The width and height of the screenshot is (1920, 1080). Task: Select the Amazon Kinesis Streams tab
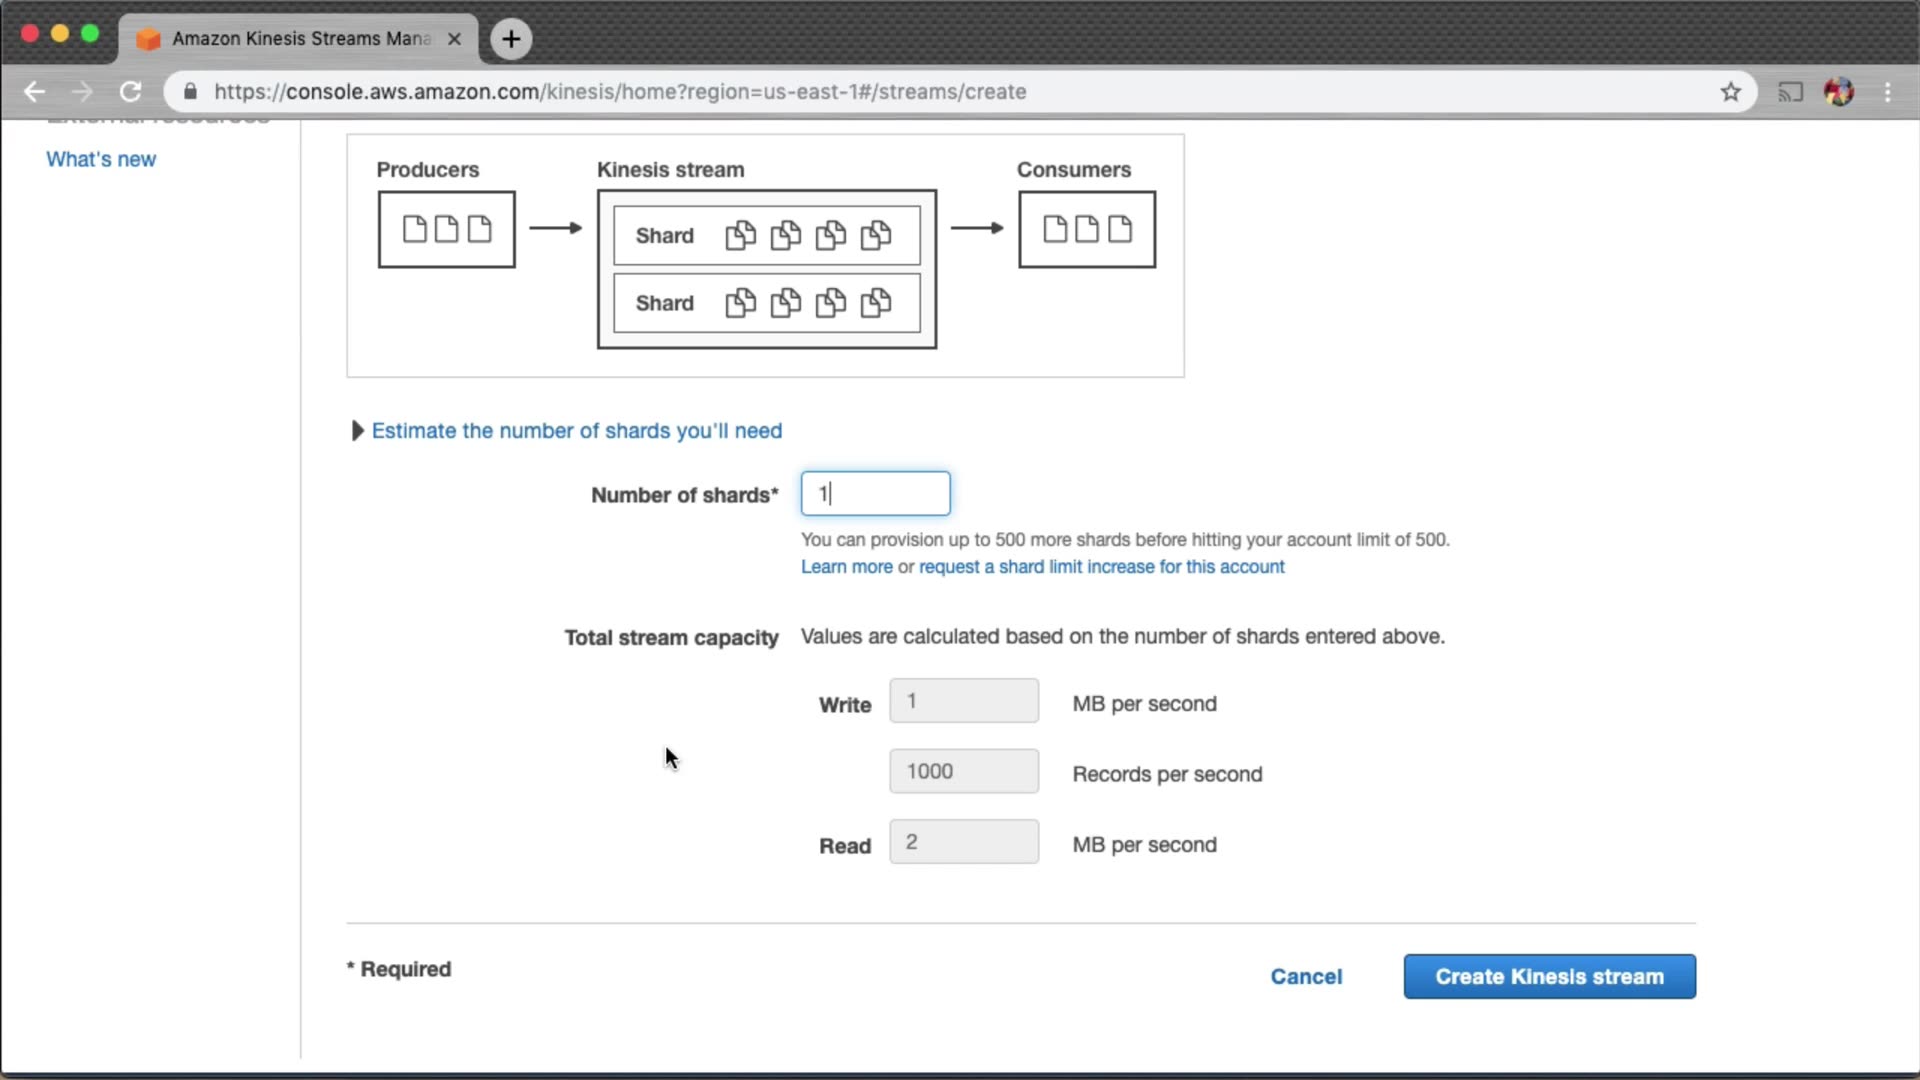pos(300,39)
